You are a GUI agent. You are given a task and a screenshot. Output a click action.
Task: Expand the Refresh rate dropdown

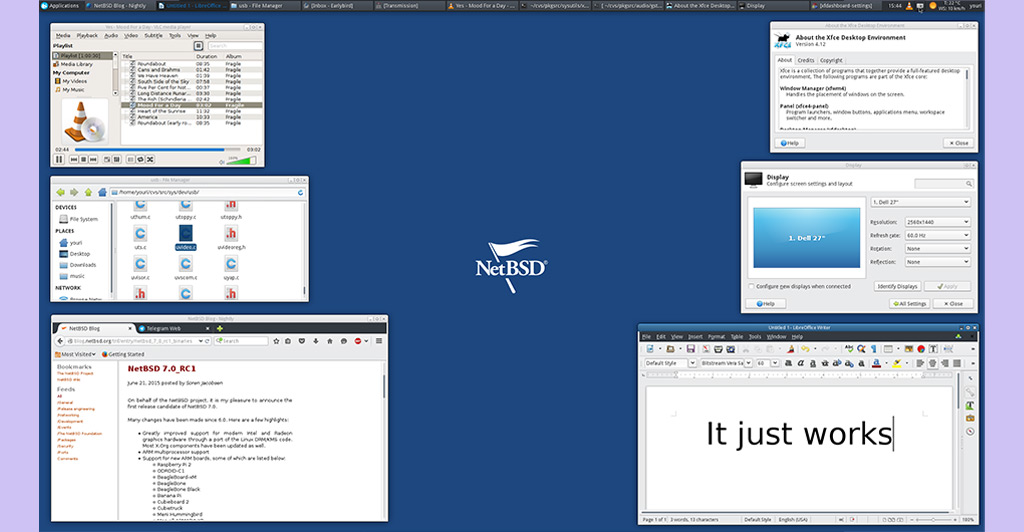[936, 235]
